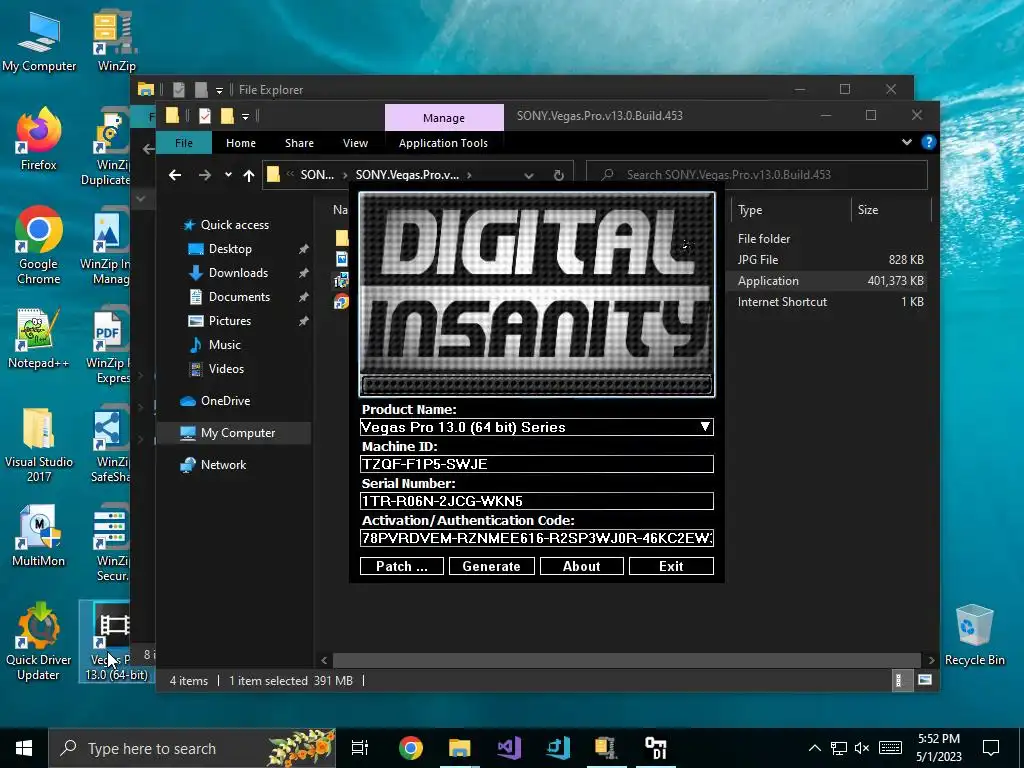This screenshot has width=1024, height=768.
Task: Click the Exit button in the keygen
Action: (x=671, y=566)
